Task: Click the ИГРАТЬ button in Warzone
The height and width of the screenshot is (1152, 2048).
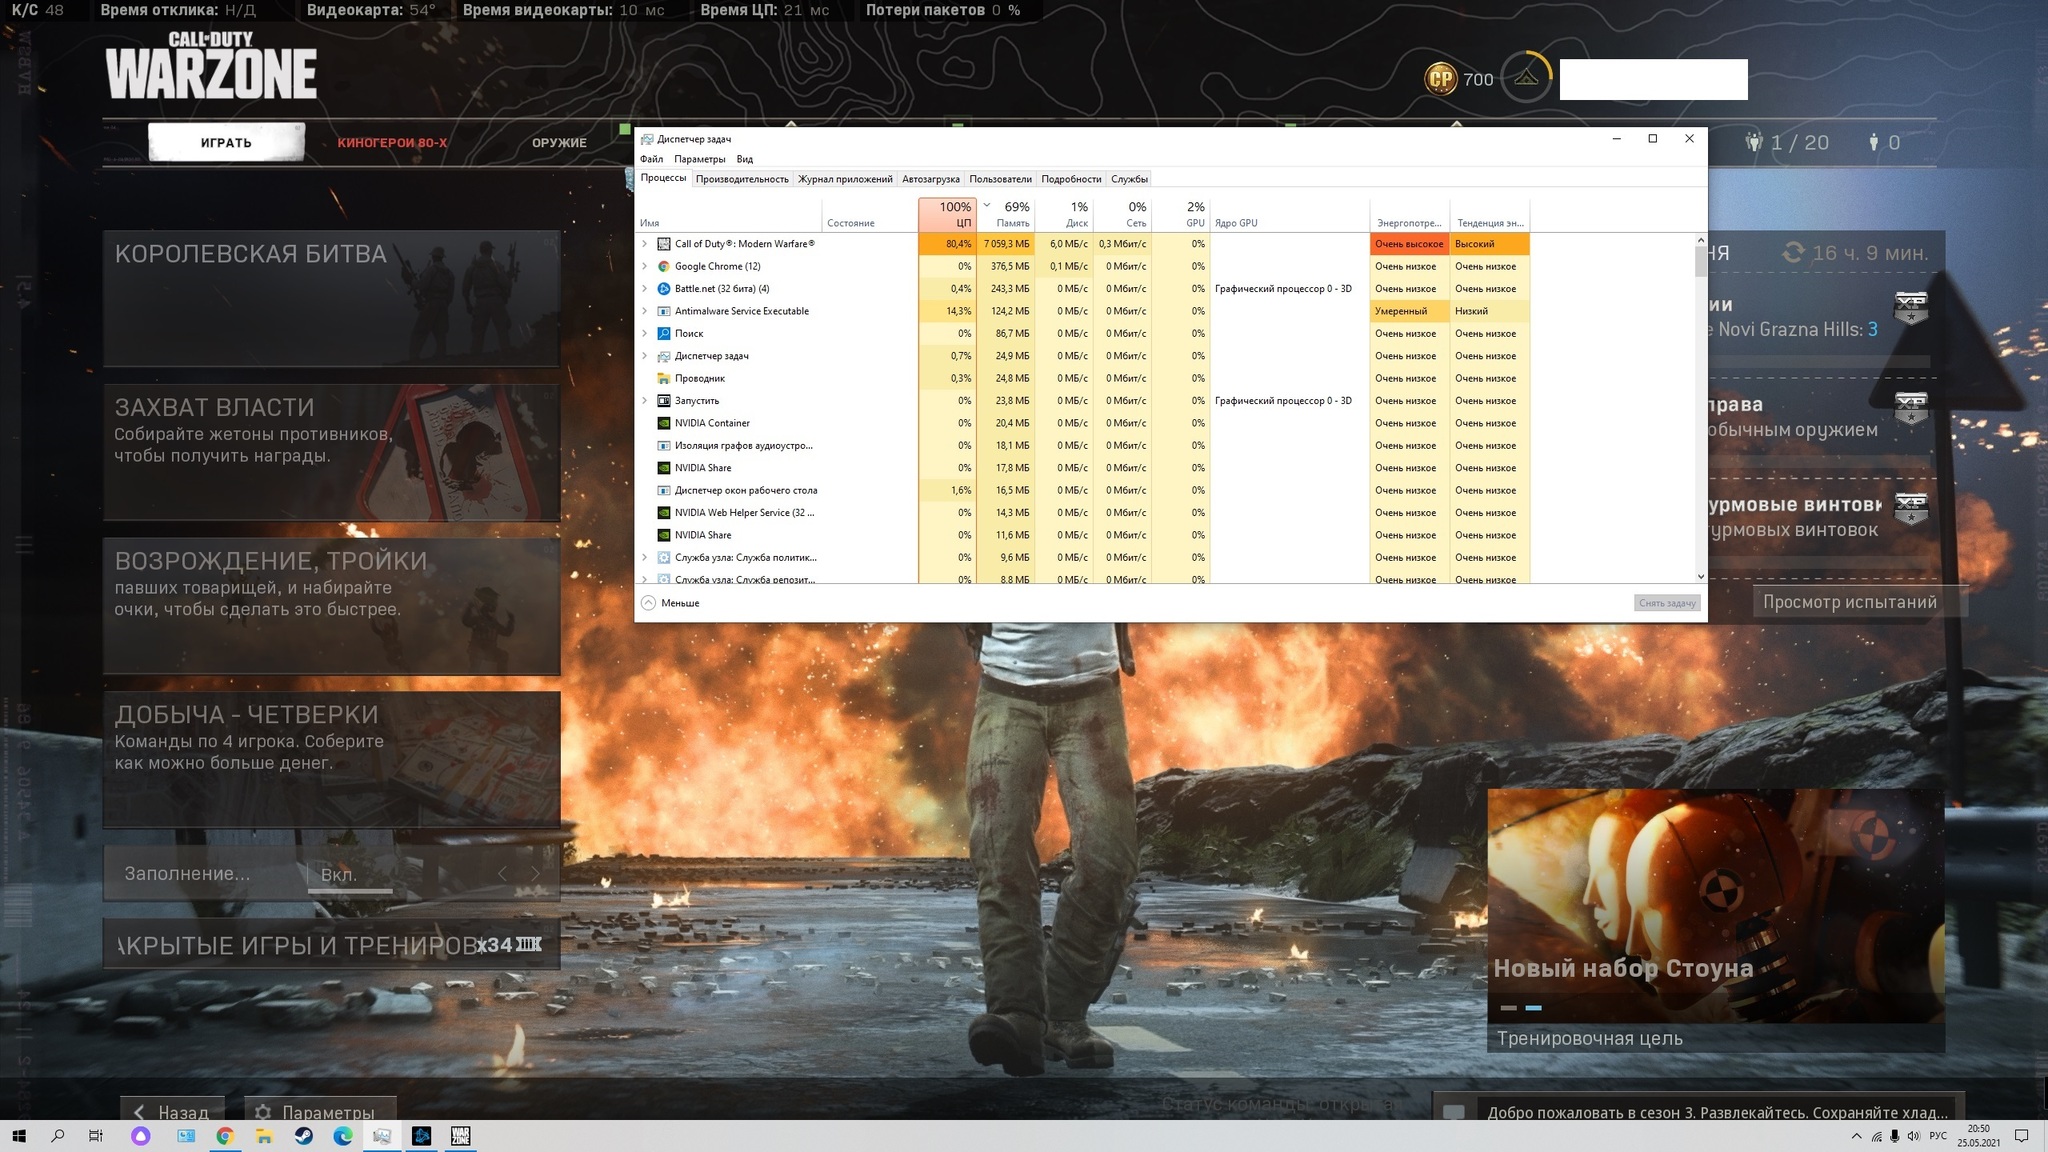Action: (225, 141)
